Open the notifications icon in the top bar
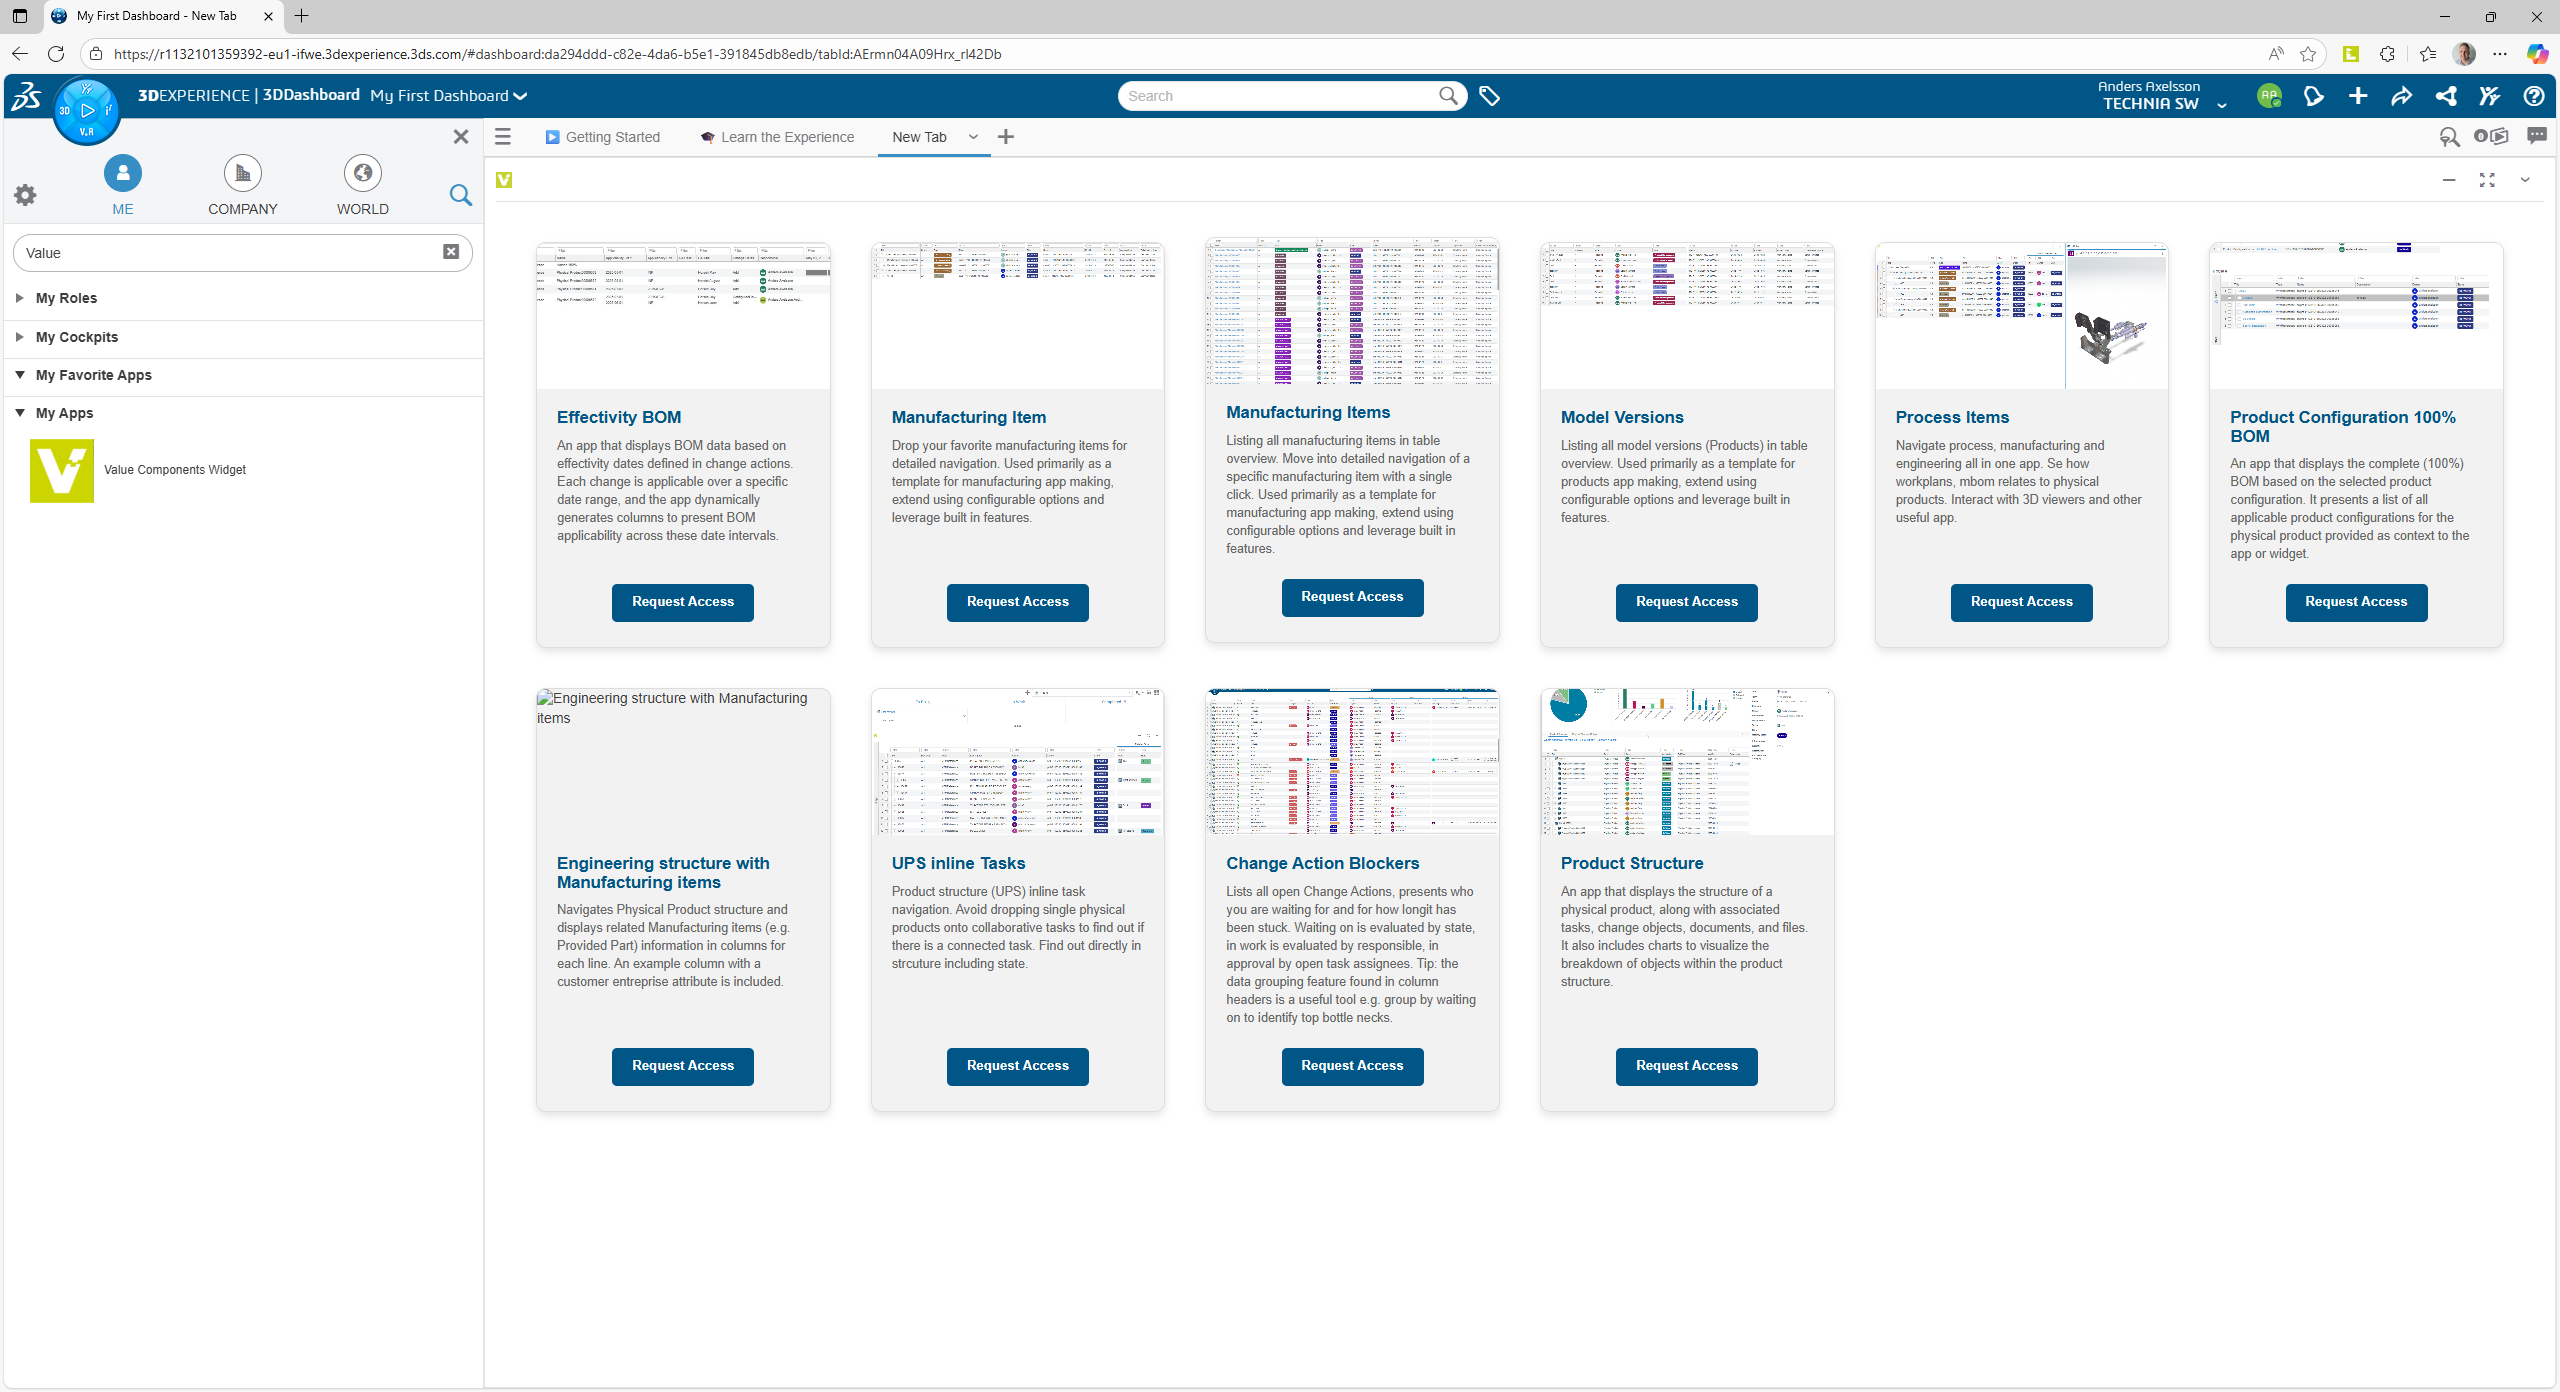 [x=2313, y=96]
